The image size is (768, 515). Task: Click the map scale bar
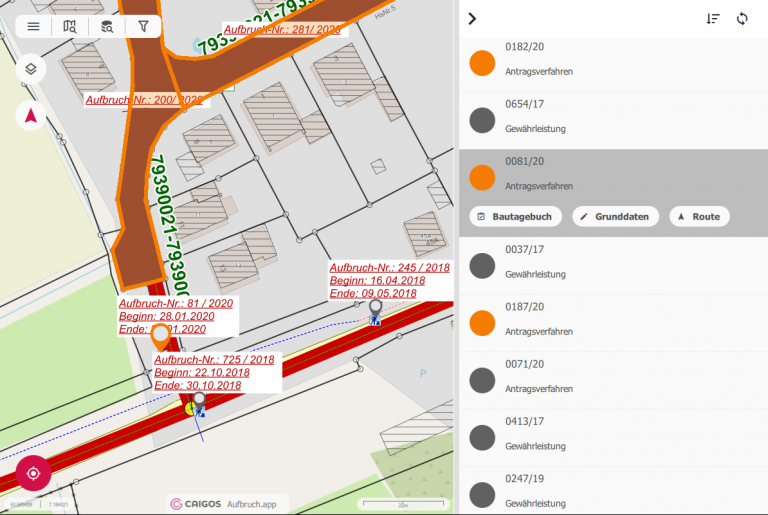pyautogui.click(x=403, y=504)
